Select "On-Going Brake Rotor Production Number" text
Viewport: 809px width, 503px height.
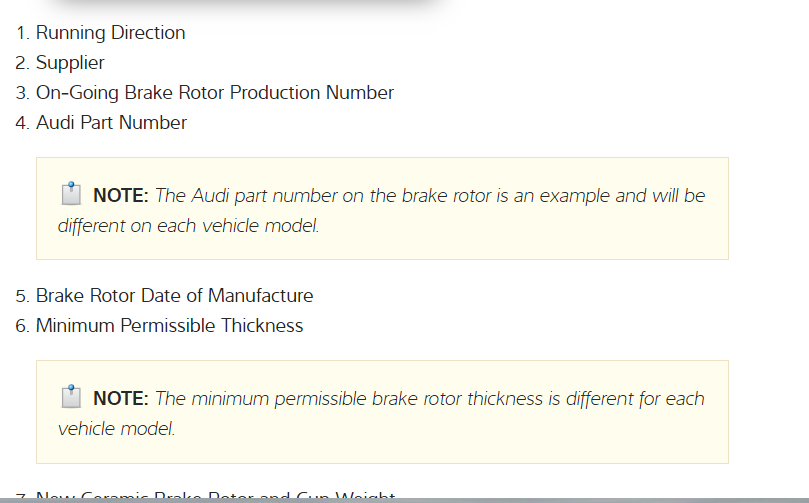coord(215,93)
